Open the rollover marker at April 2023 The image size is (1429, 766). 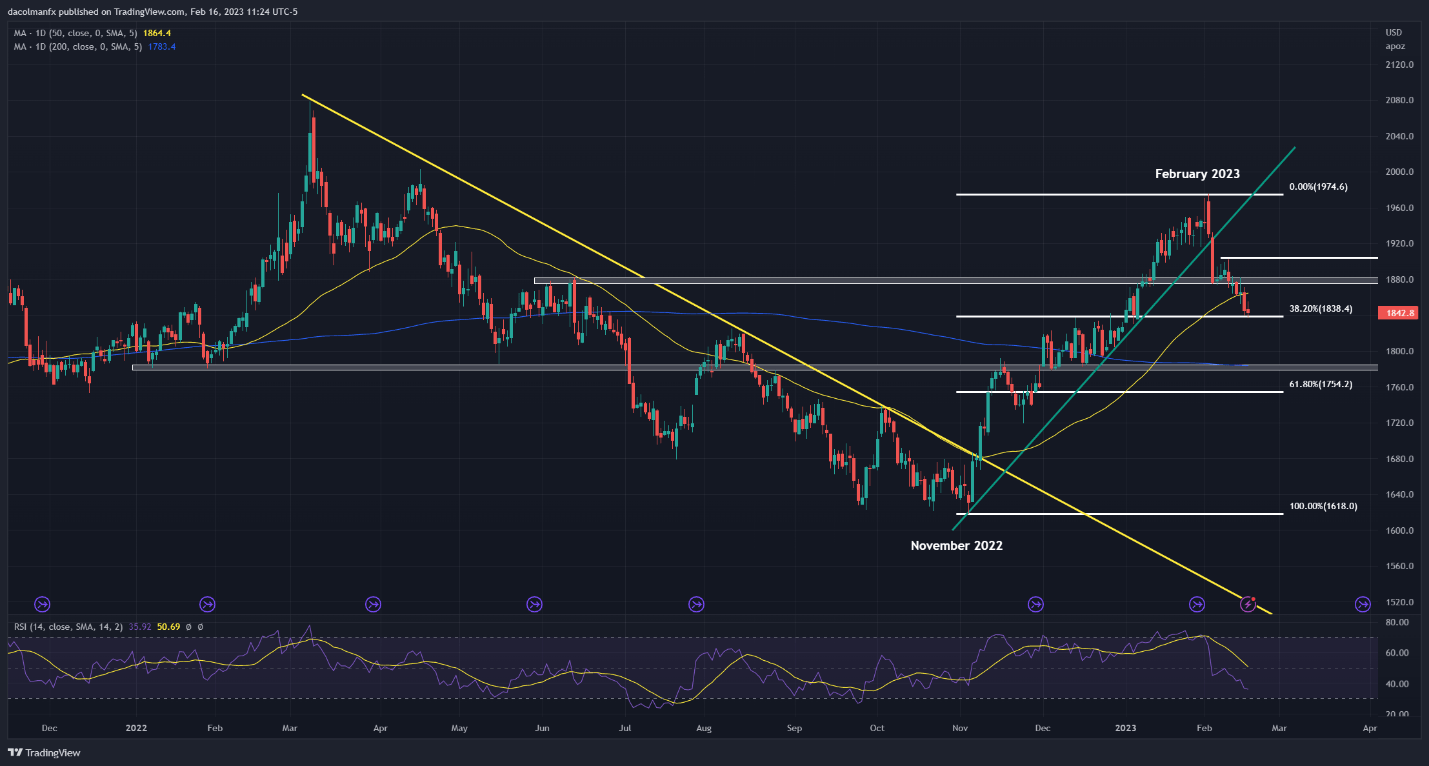1363,604
